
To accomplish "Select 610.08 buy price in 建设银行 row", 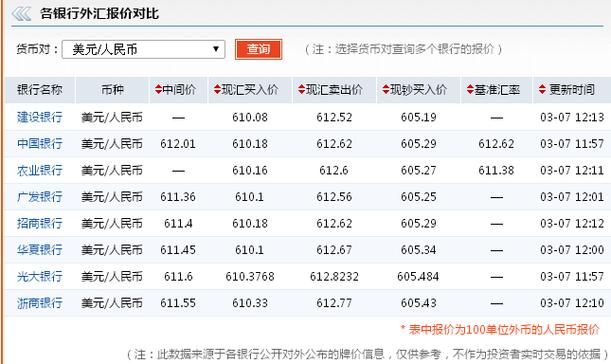I will [250, 117].
